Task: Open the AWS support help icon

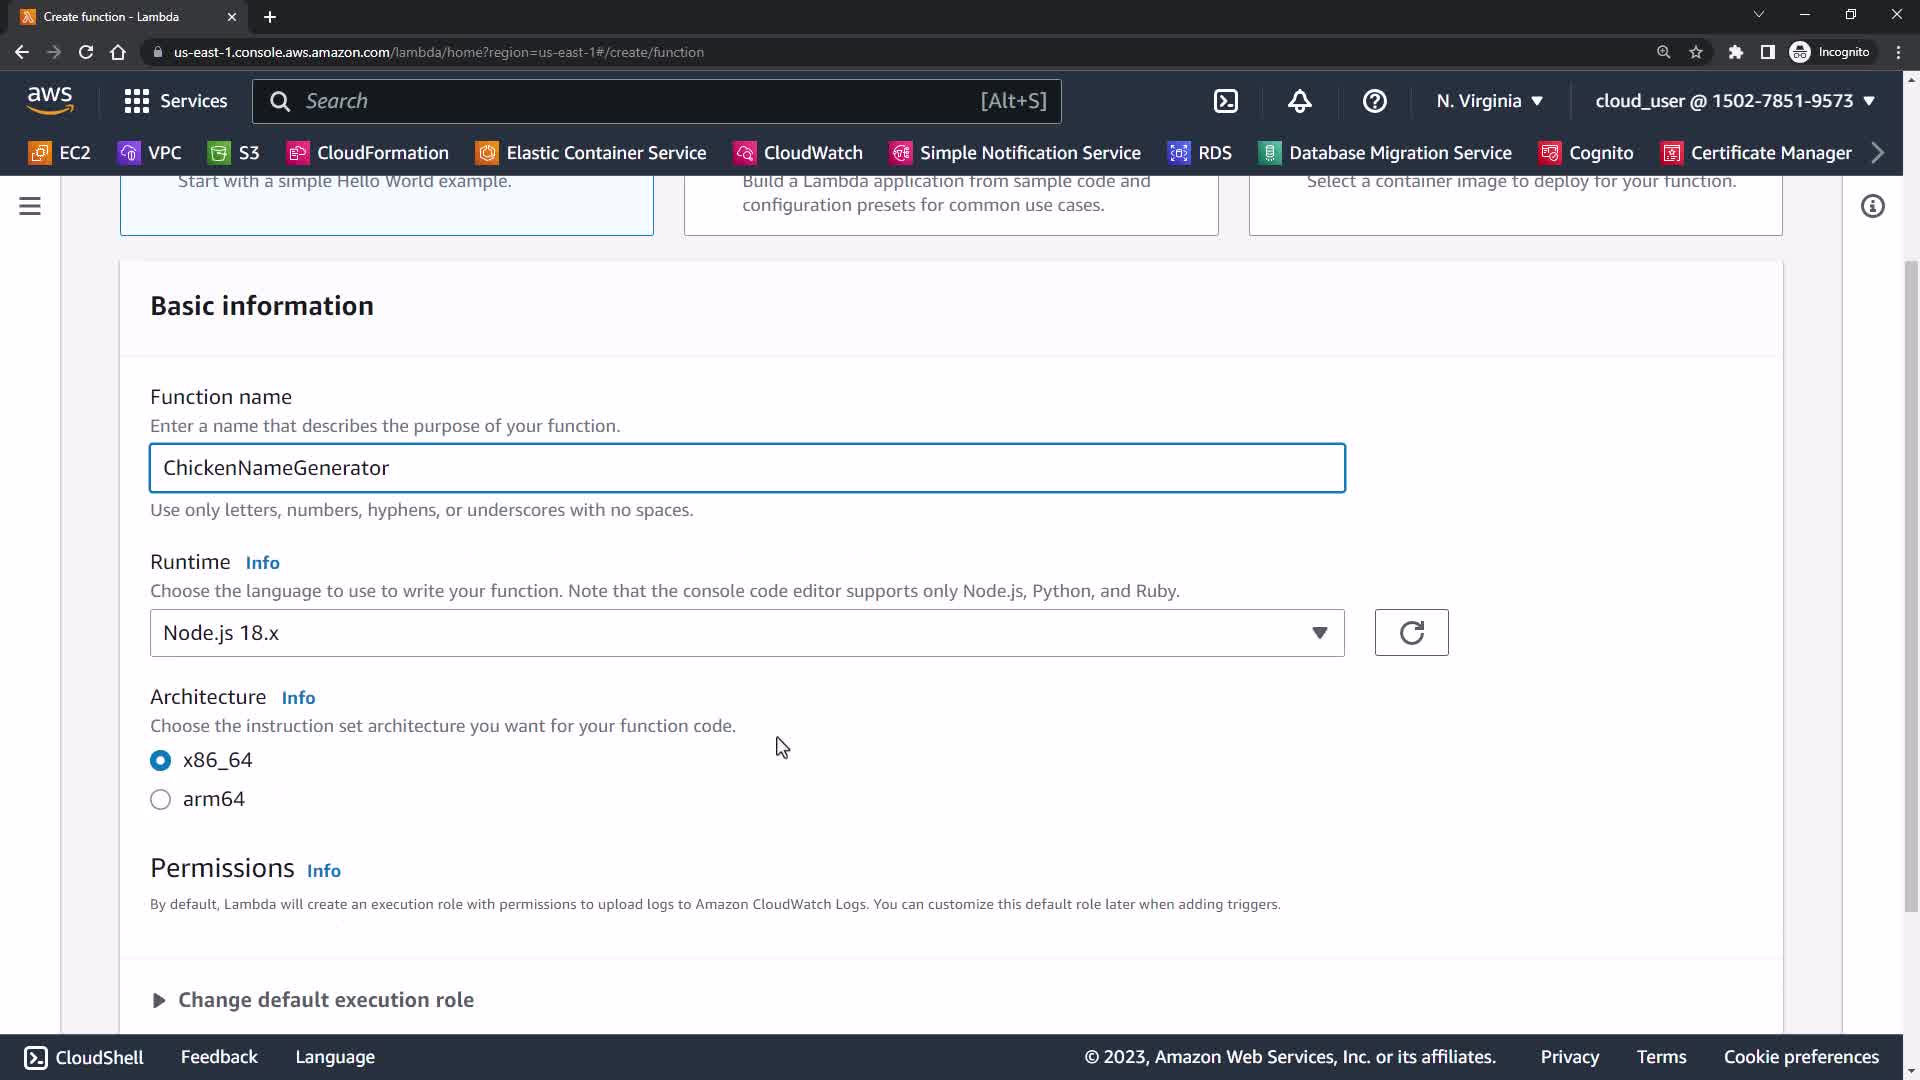Action: click(x=1374, y=101)
